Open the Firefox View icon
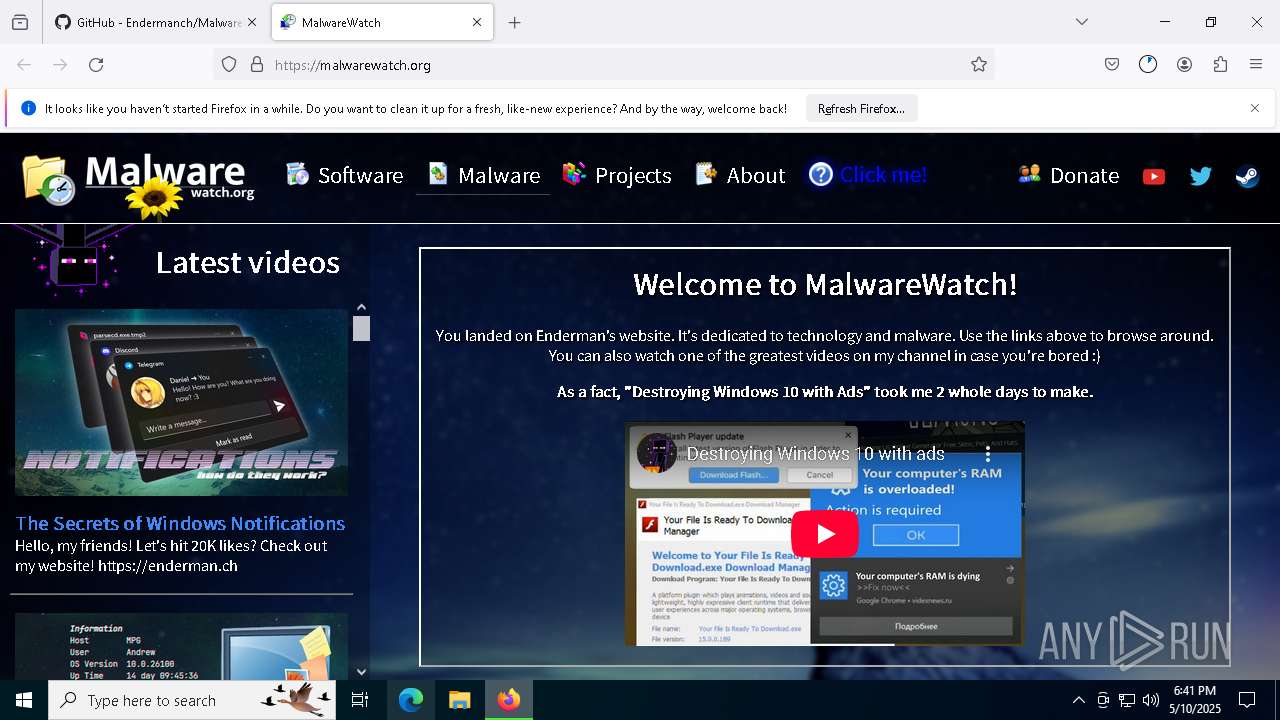 pyautogui.click(x=20, y=22)
